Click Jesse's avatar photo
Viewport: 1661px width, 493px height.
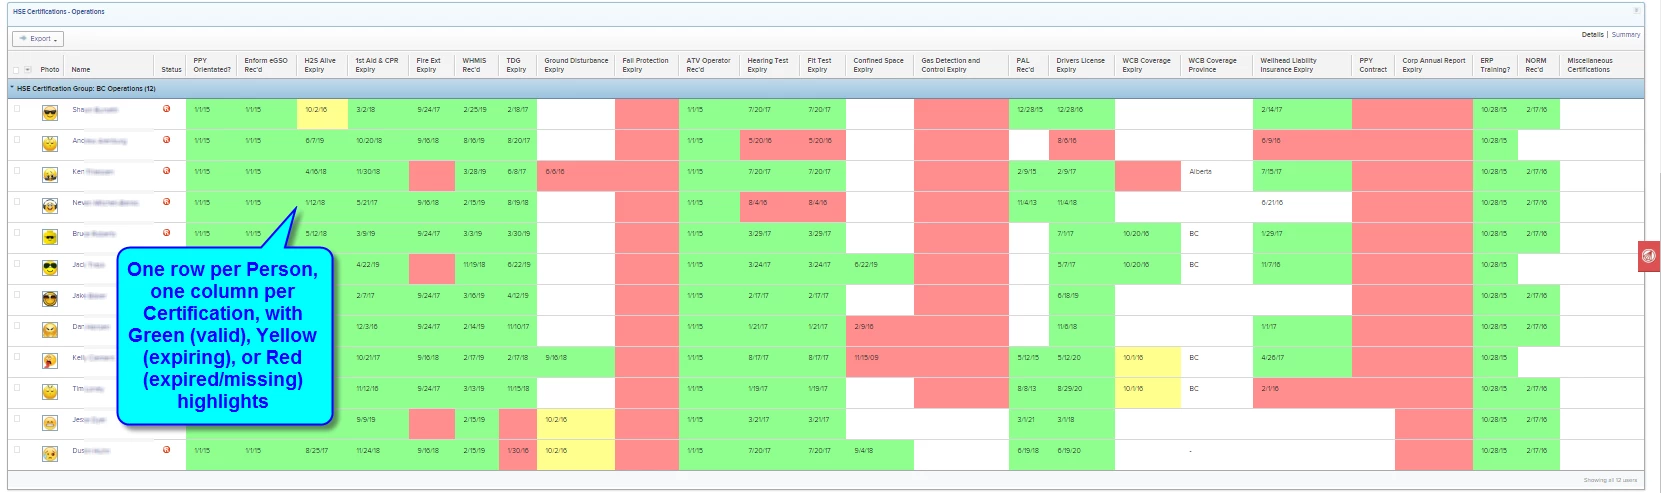pyautogui.click(x=49, y=423)
